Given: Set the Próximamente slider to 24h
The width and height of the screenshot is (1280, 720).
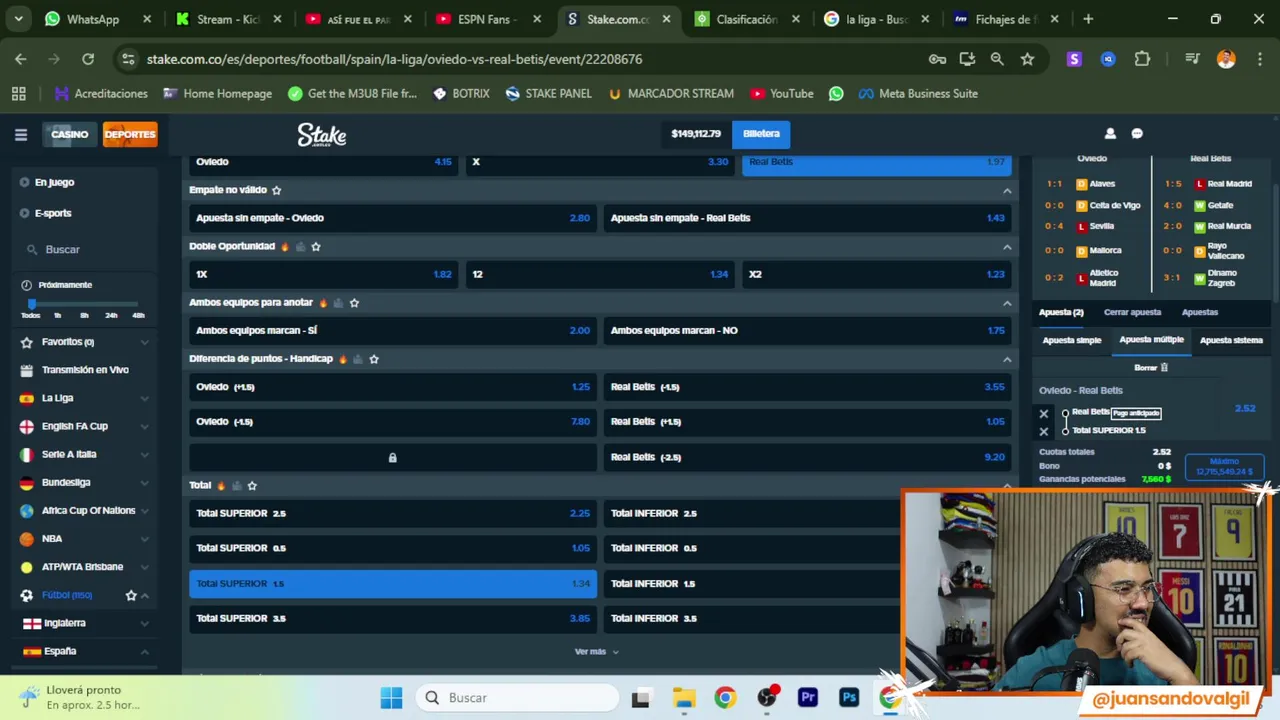Looking at the screenshot, I should [111, 315].
